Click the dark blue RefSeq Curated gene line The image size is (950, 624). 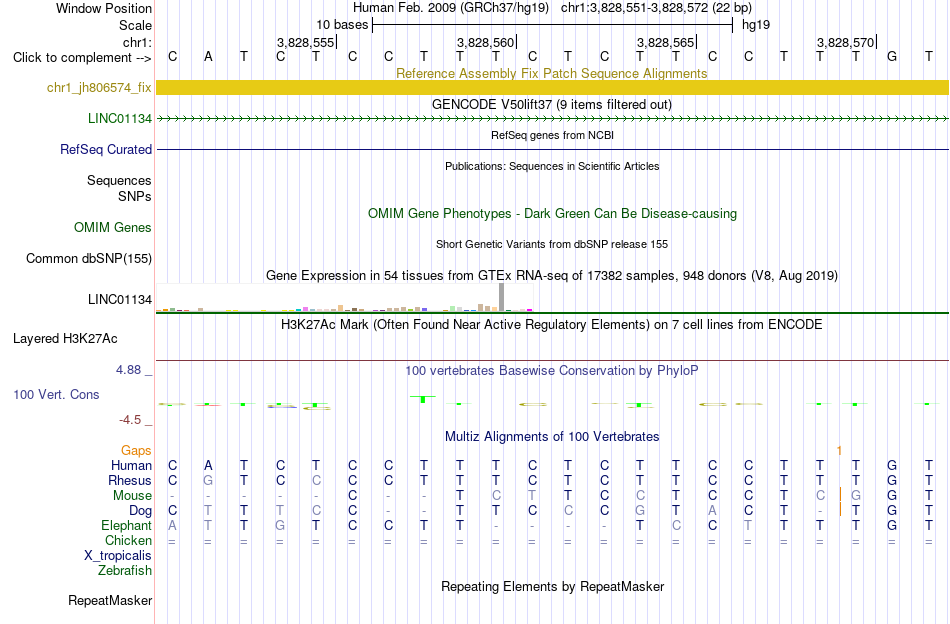point(552,150)
